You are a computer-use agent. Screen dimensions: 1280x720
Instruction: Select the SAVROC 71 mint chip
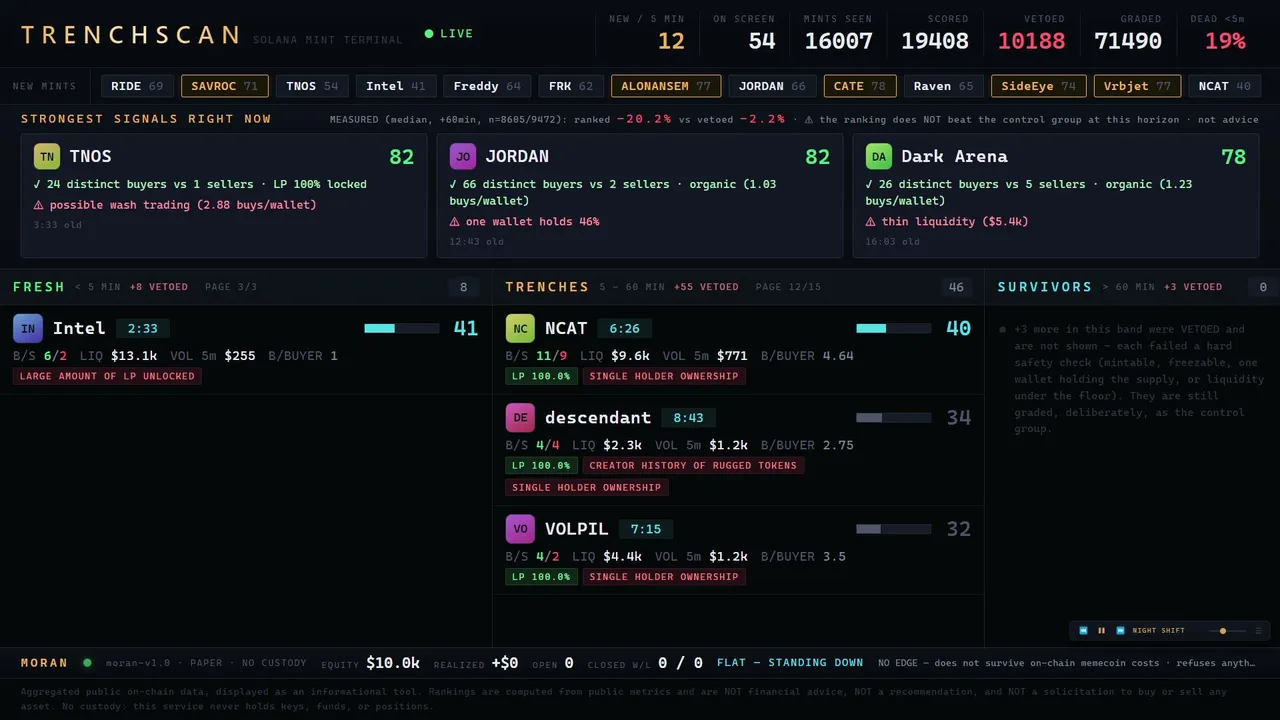(225, 86)
